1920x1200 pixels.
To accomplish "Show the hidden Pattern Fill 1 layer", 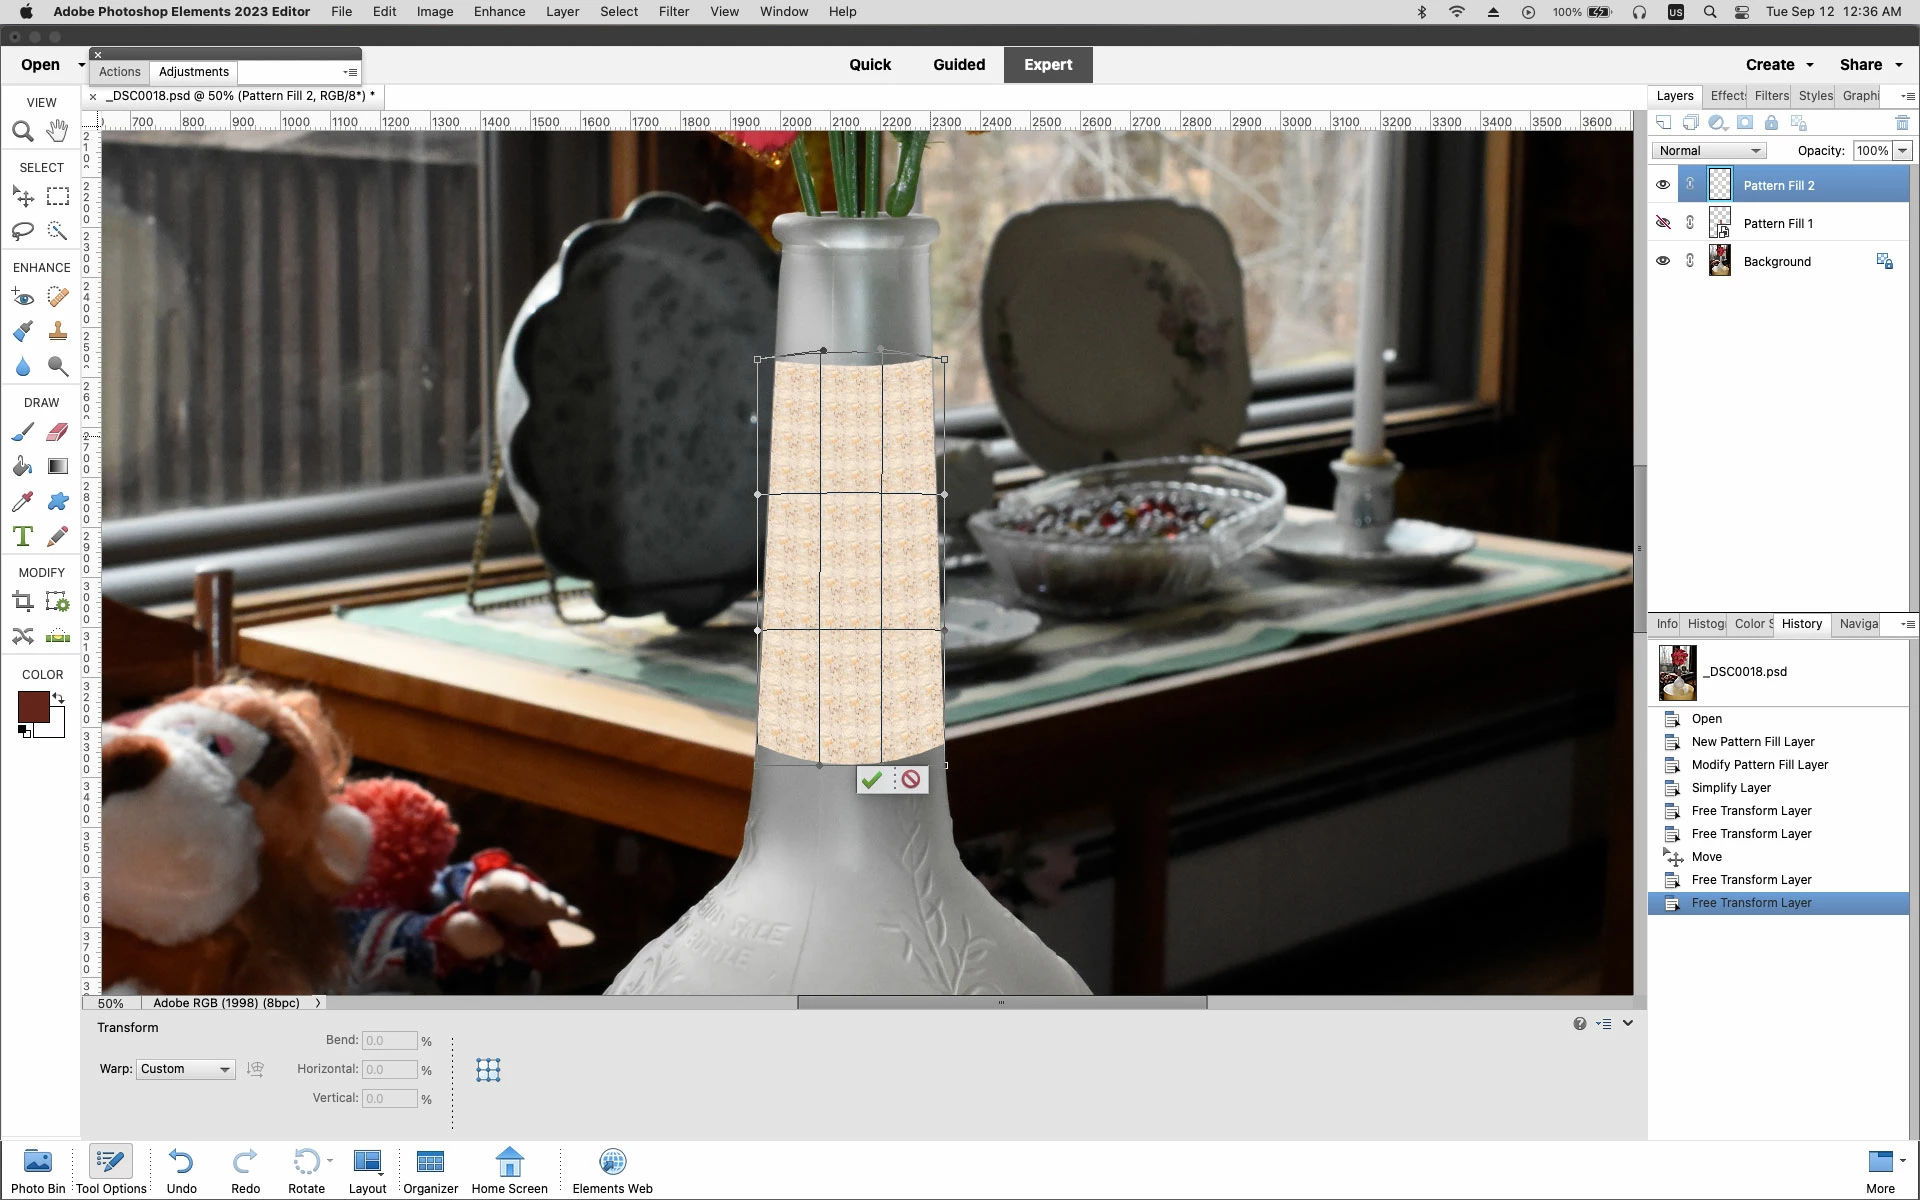I will (x=1663, y=223).
